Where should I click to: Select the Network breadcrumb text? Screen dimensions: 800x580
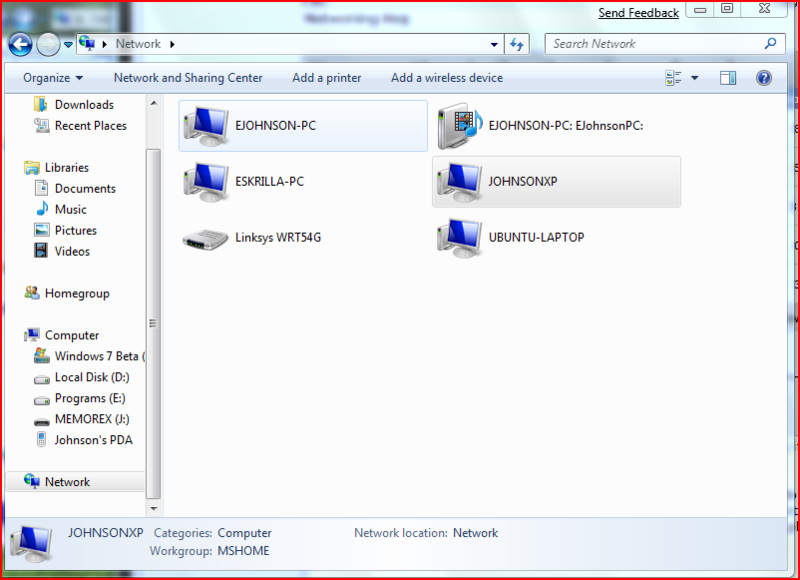click(x=138, y=44)
